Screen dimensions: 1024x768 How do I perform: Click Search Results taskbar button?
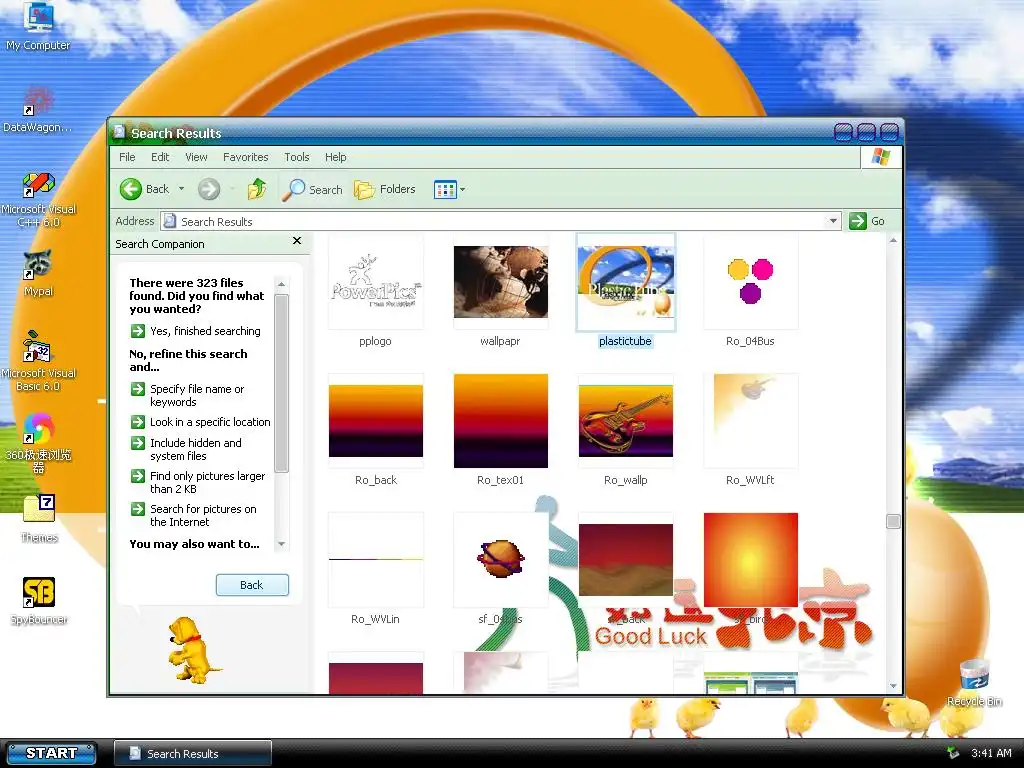(x=193, y=754)
